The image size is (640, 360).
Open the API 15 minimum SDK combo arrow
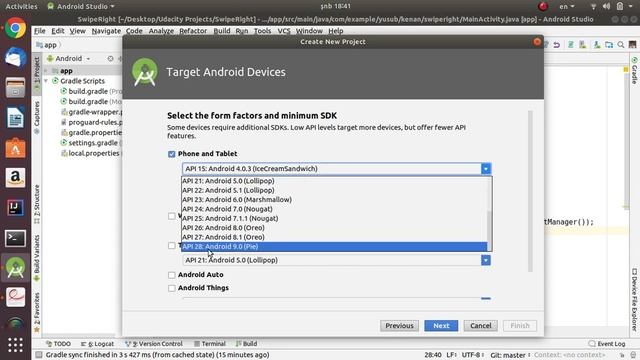point(486,169)
